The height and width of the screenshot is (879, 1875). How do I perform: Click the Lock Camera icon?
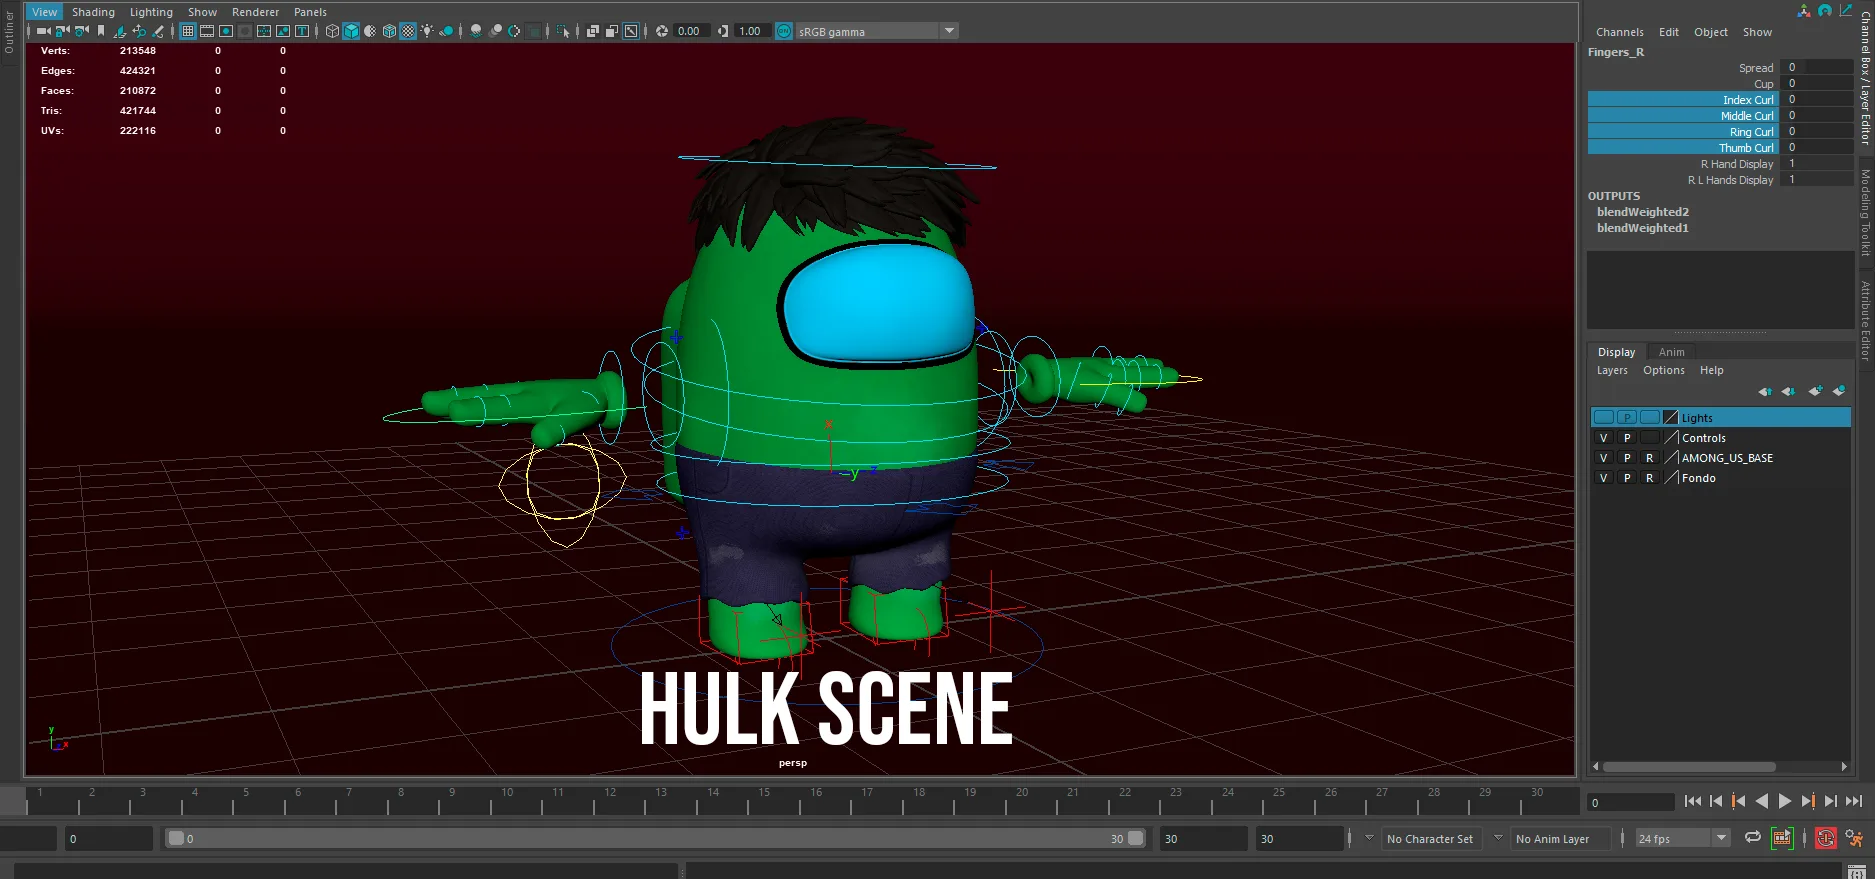(62, 31)
